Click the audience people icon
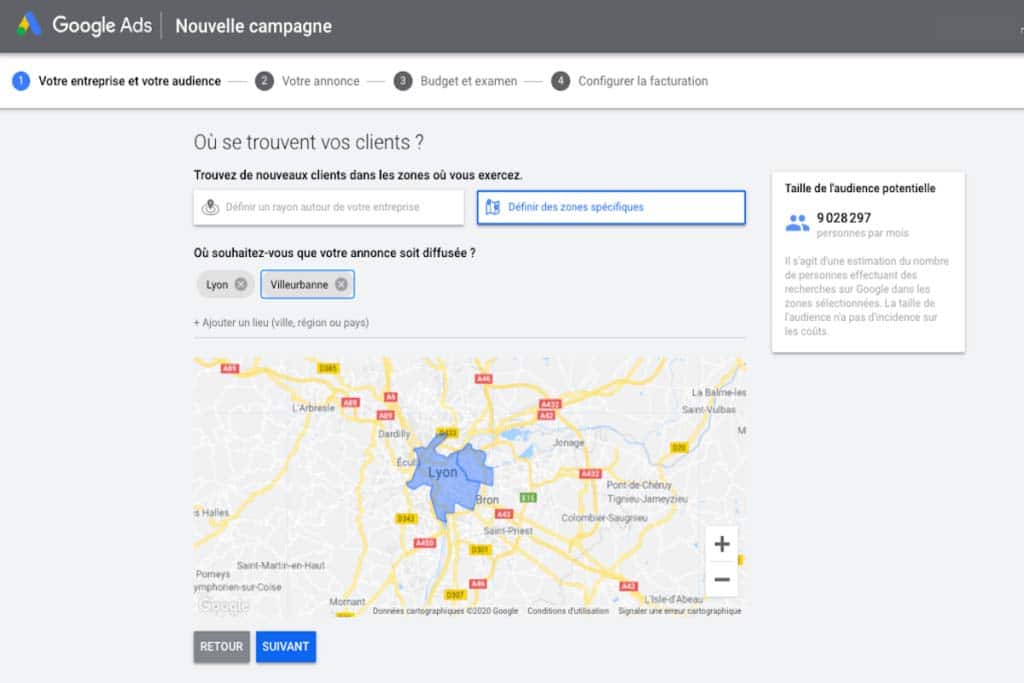 pos(797,223)
